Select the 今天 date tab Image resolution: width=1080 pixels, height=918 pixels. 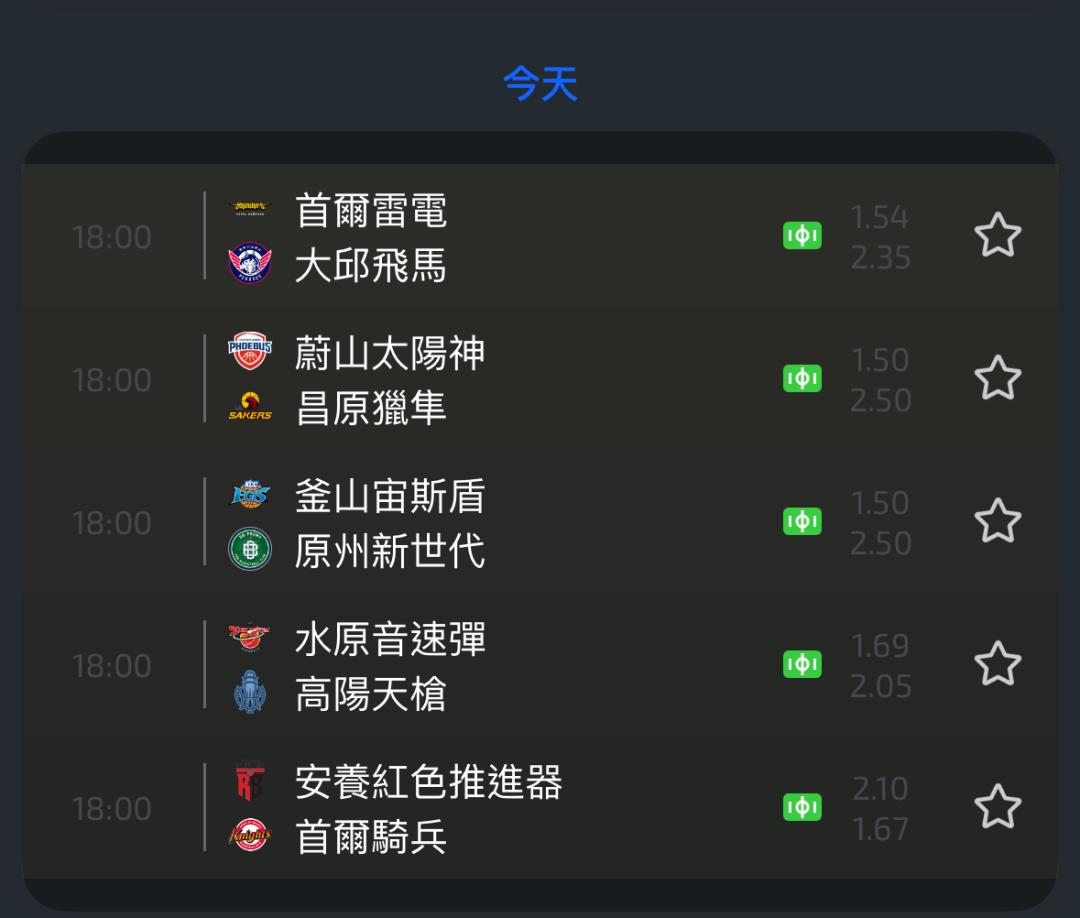tap(540, 84)
